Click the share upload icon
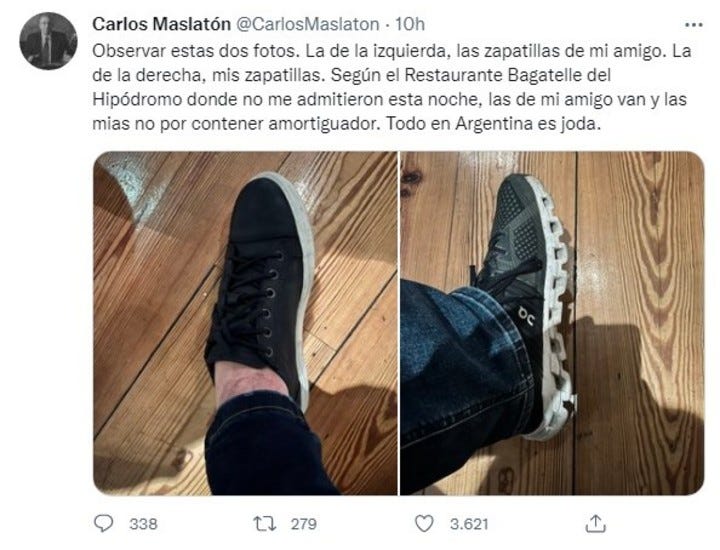The height and width of the screenshot is (550, 720). coord(596,523)
